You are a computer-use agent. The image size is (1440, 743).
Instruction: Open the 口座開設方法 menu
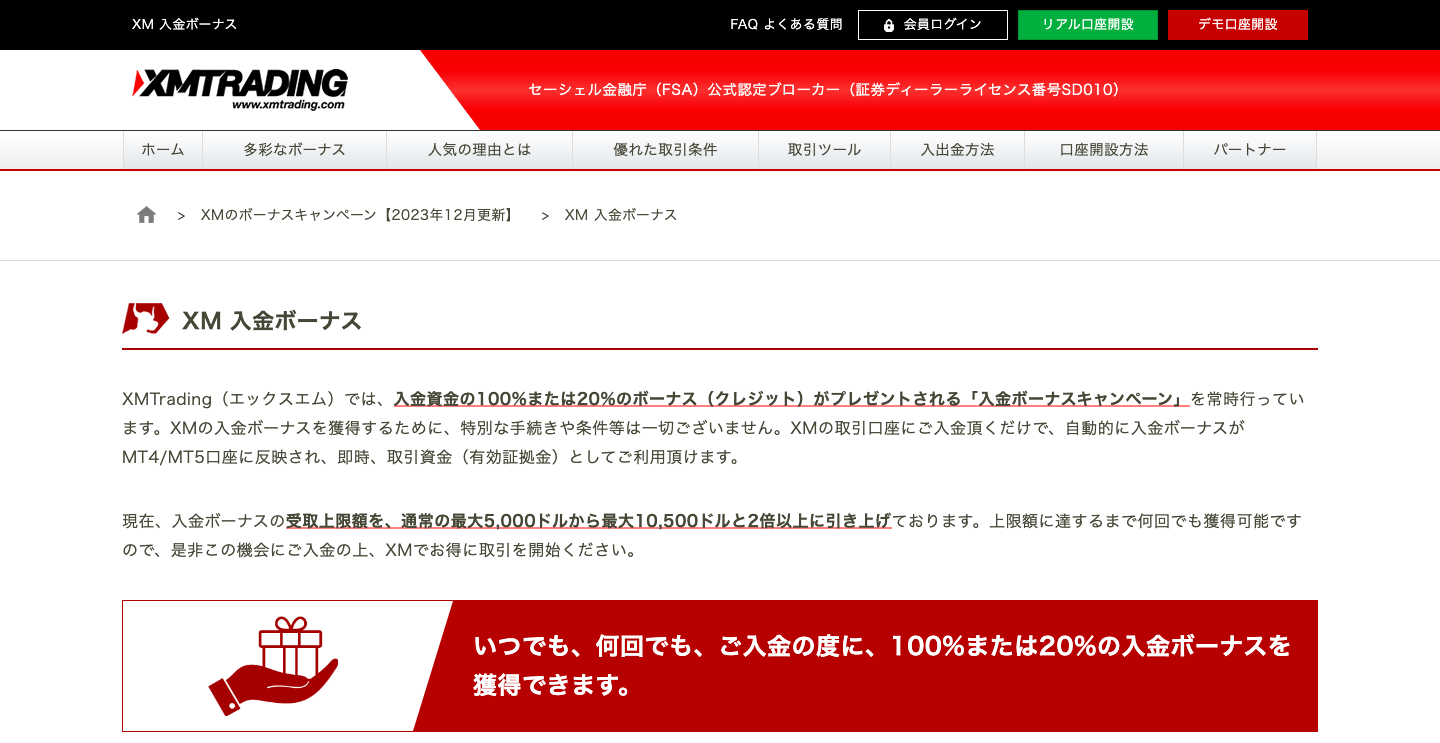tap(1104, 150)
